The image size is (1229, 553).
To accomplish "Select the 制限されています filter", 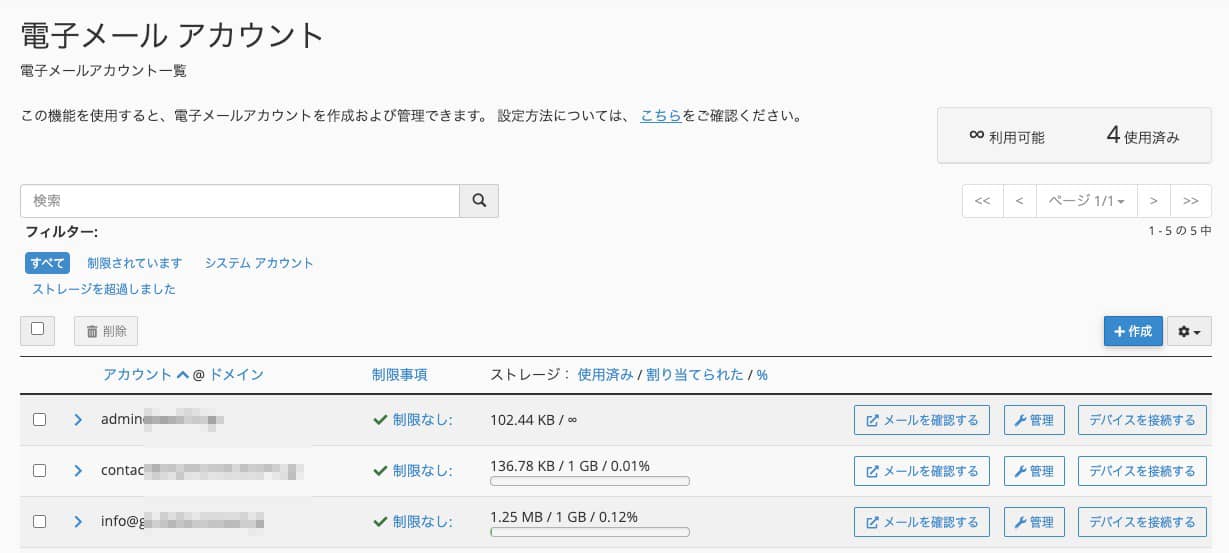I will [x=135, y=263].
